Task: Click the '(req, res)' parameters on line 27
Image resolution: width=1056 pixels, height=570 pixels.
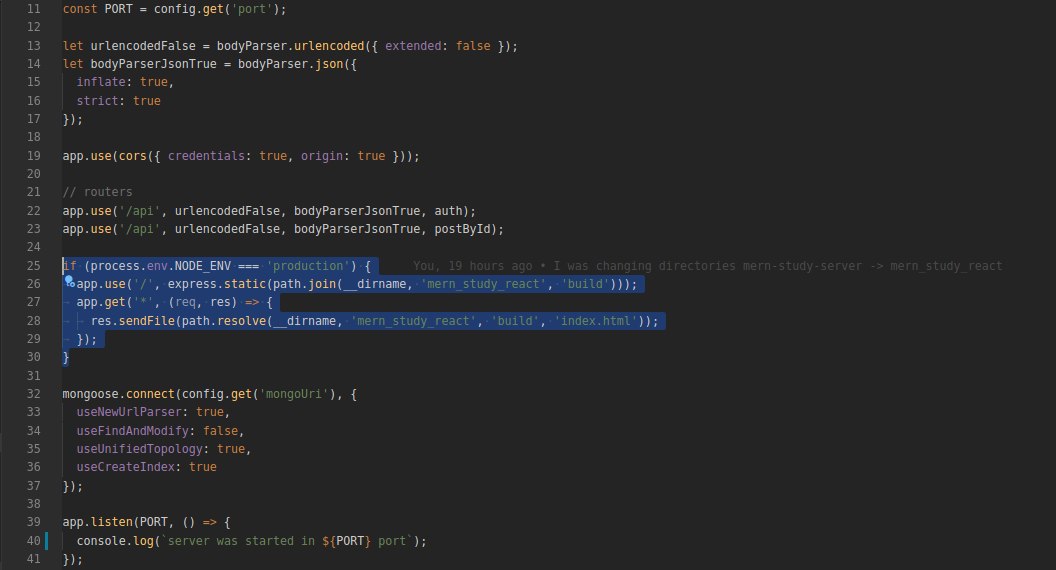Action: pos(203,302)
